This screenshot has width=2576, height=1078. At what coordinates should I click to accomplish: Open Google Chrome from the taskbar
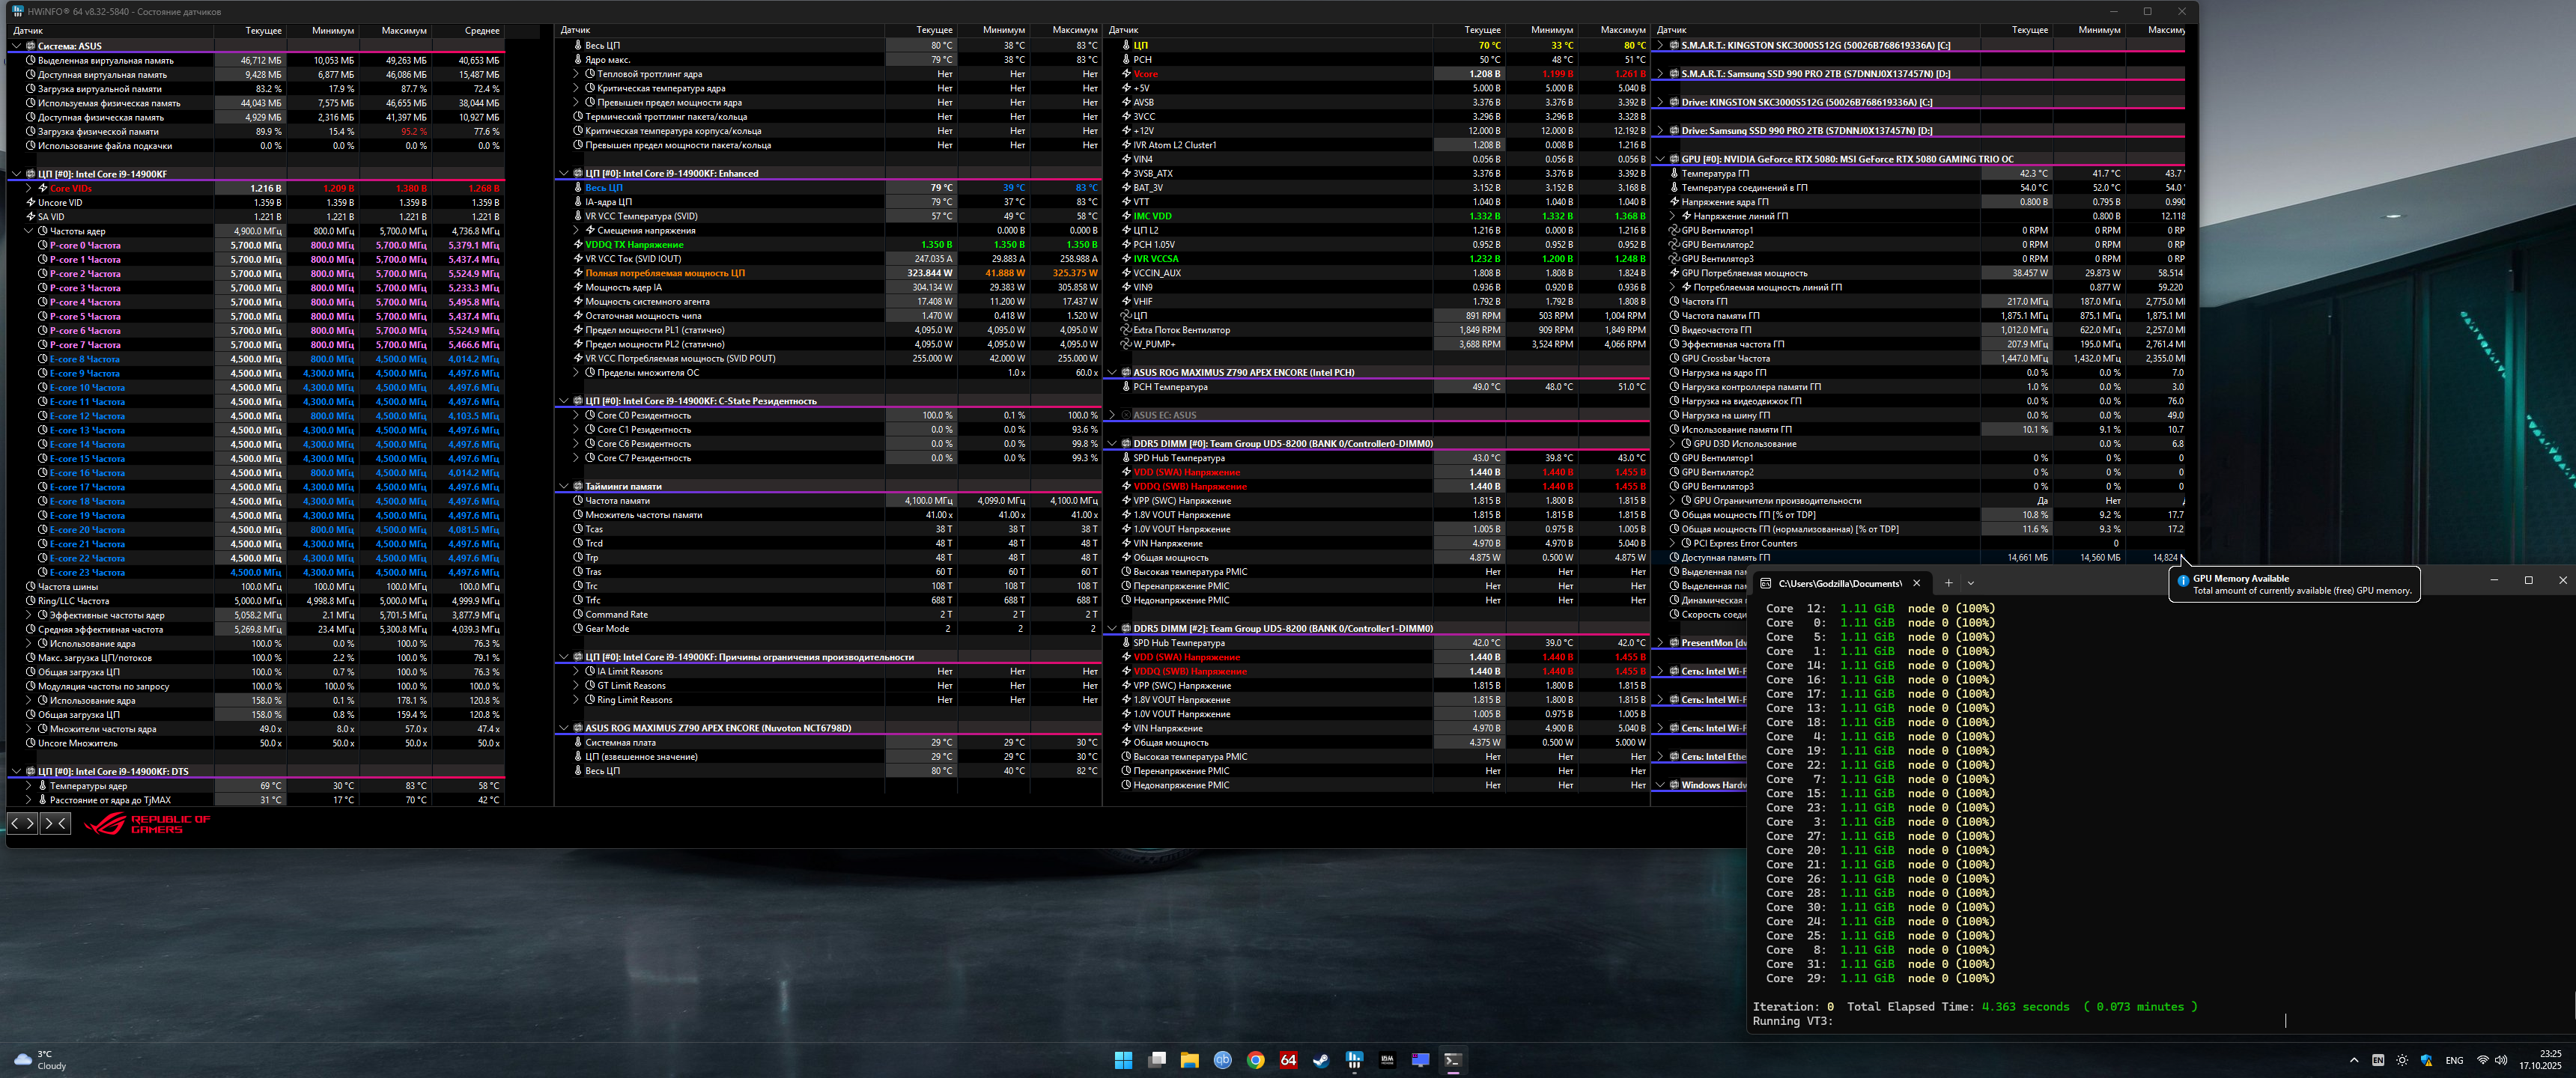1255,1060
